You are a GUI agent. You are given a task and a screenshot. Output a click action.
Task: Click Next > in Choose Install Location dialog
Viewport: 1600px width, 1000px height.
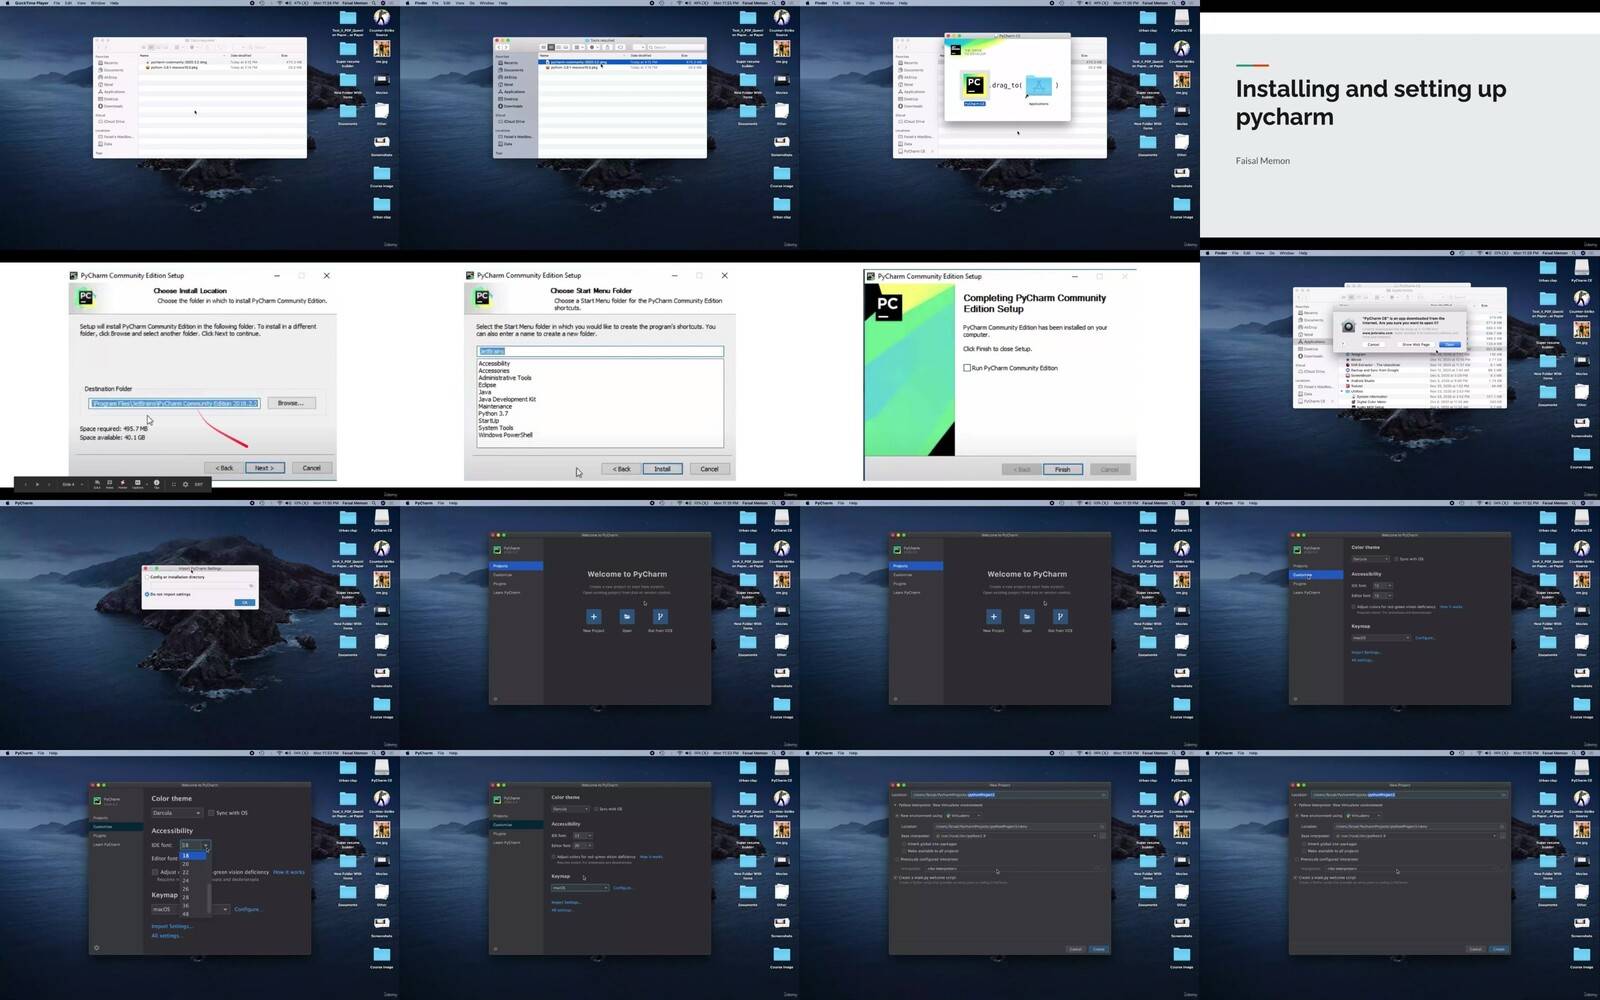(265, 468)
